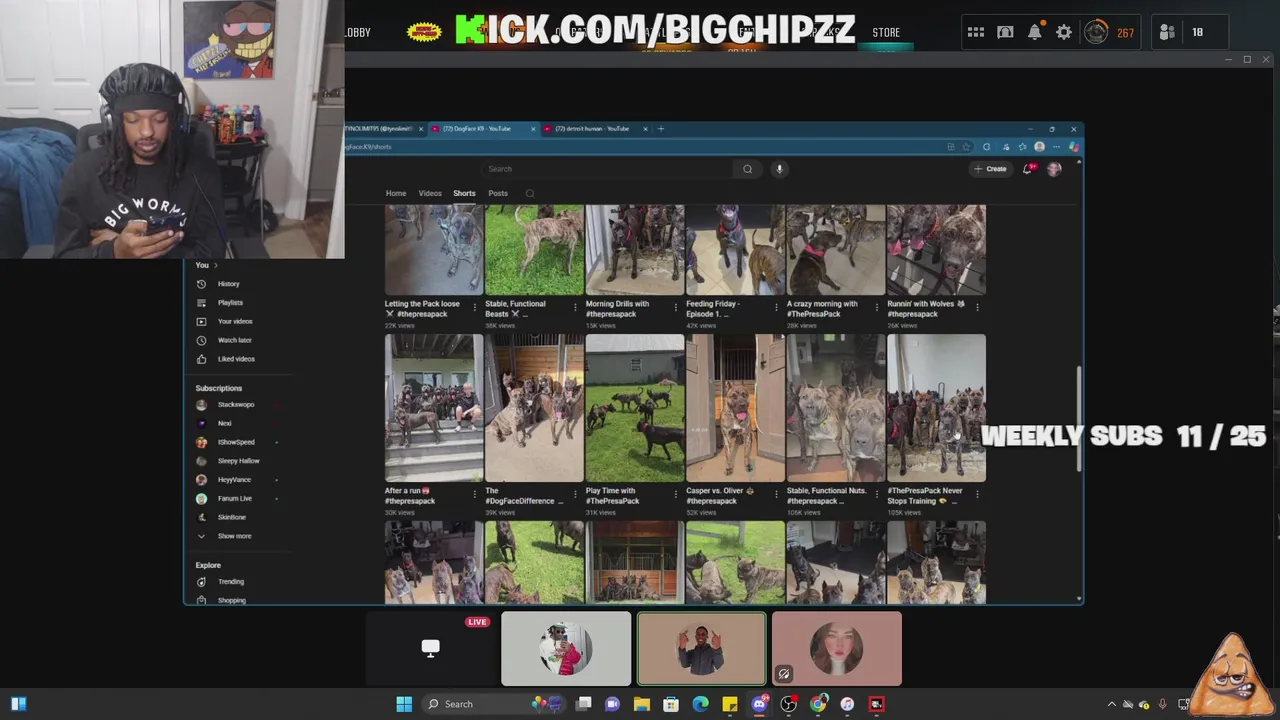Open options for Runnin' with Wolves short
Image resolution: width=1280 pixels, height=720 pixels.
(x=977, y=307)
